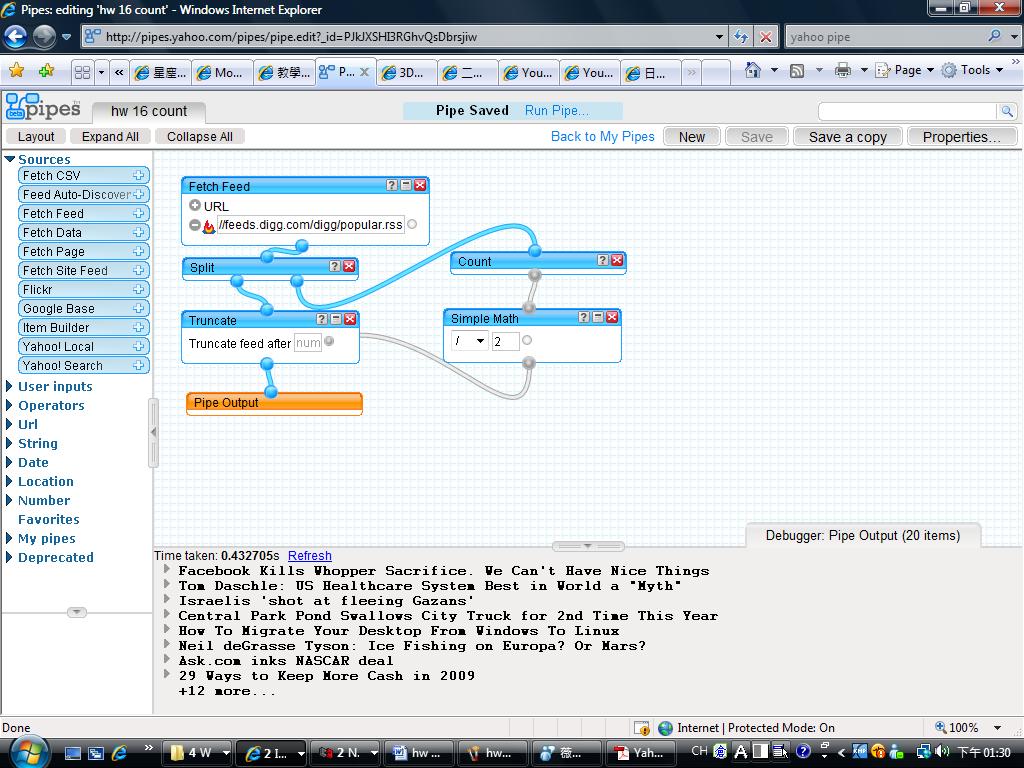Open the IE Page menu
This screenshot has width=1024, height=768.
(905, 70)
